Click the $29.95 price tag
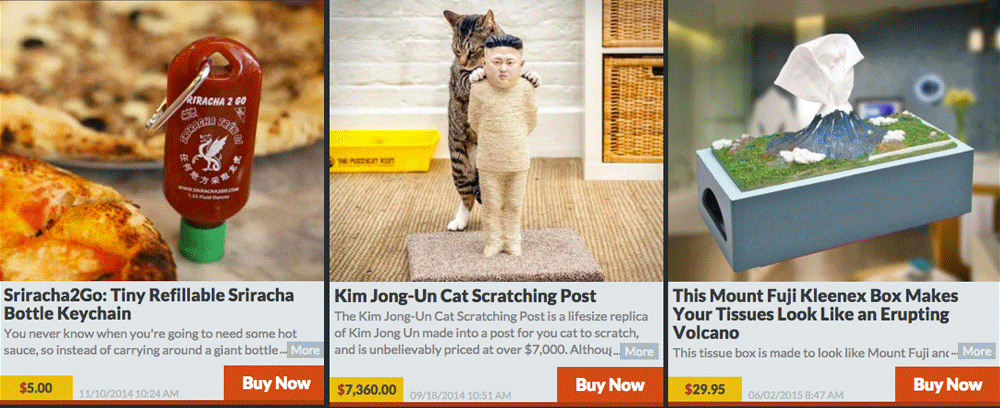The image size is (1000, 408). [705, 389]
